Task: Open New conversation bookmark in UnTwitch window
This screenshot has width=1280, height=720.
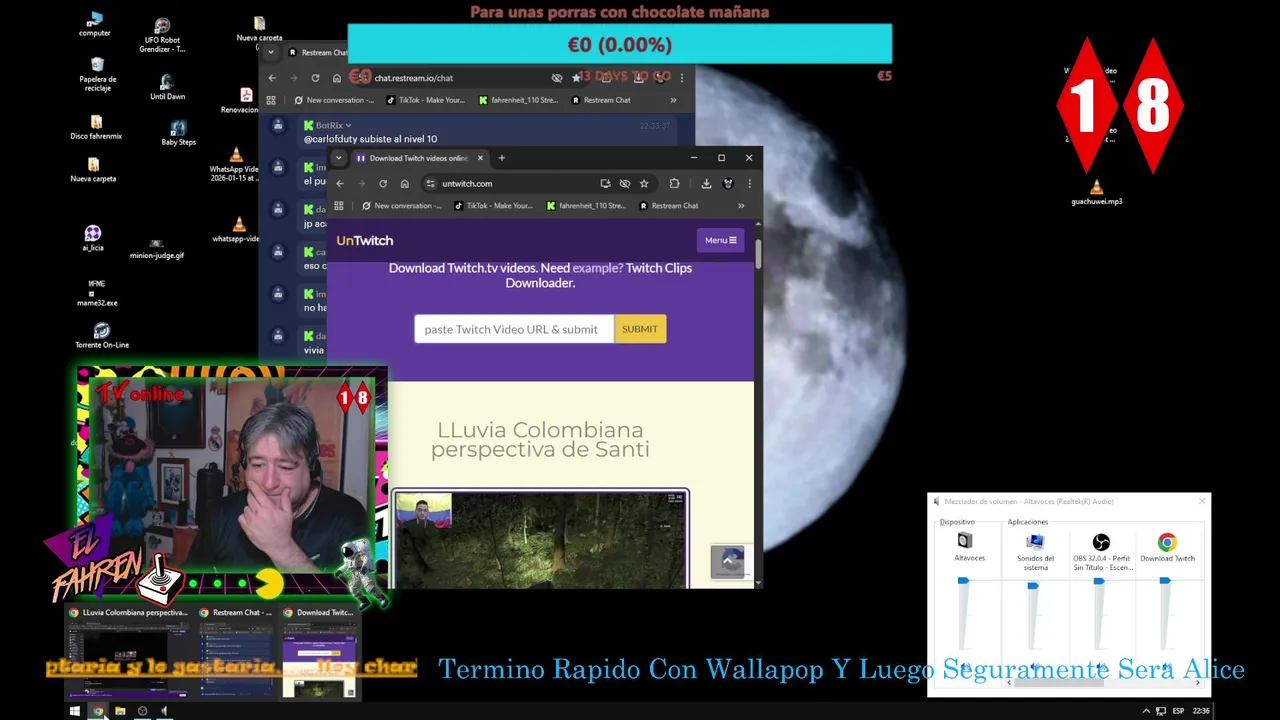Action: click(402, 206)
